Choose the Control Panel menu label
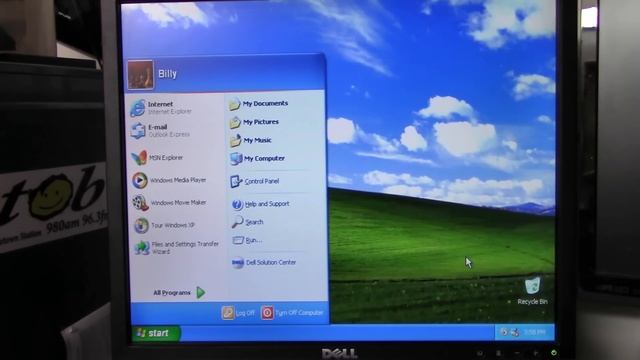640x360 pixels. [x=262, y=181]
